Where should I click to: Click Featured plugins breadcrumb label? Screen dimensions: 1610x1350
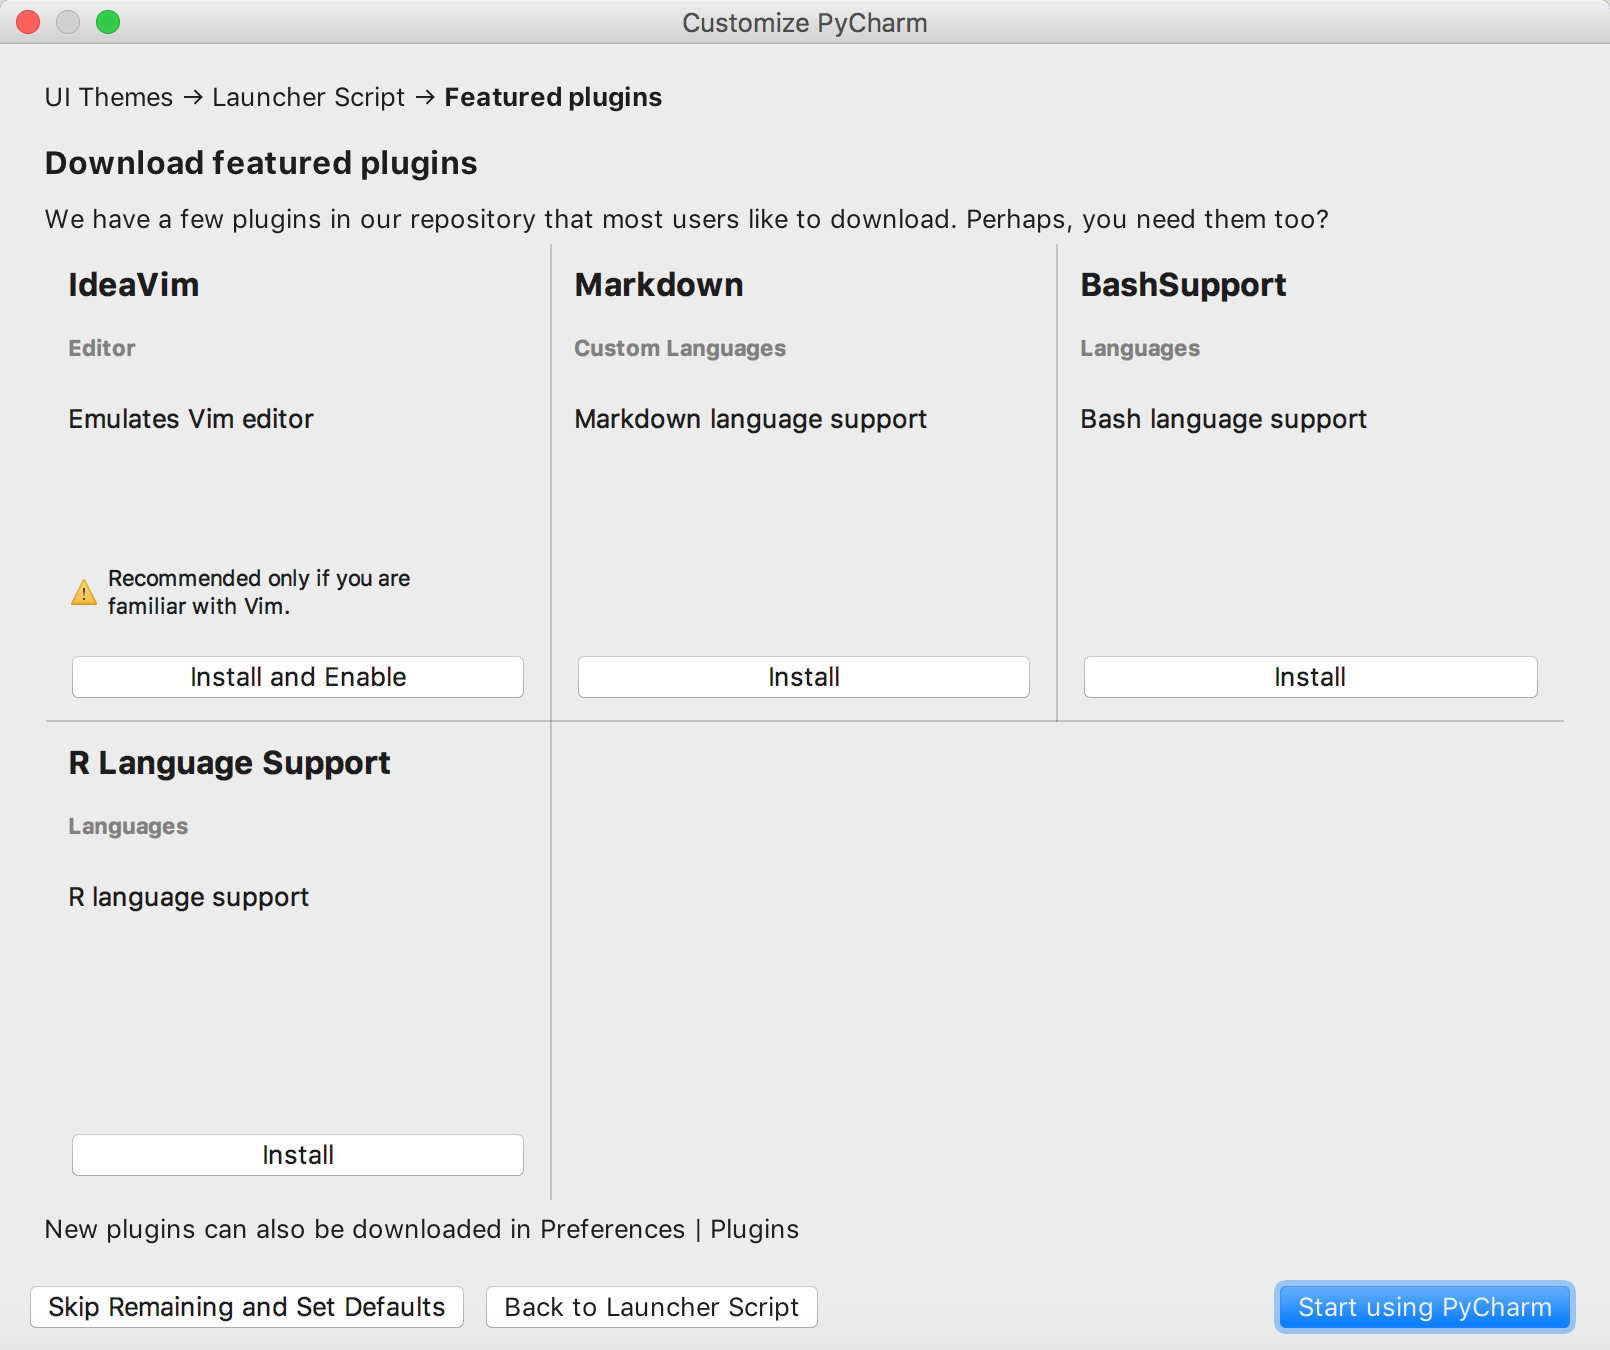coord(553,97)
